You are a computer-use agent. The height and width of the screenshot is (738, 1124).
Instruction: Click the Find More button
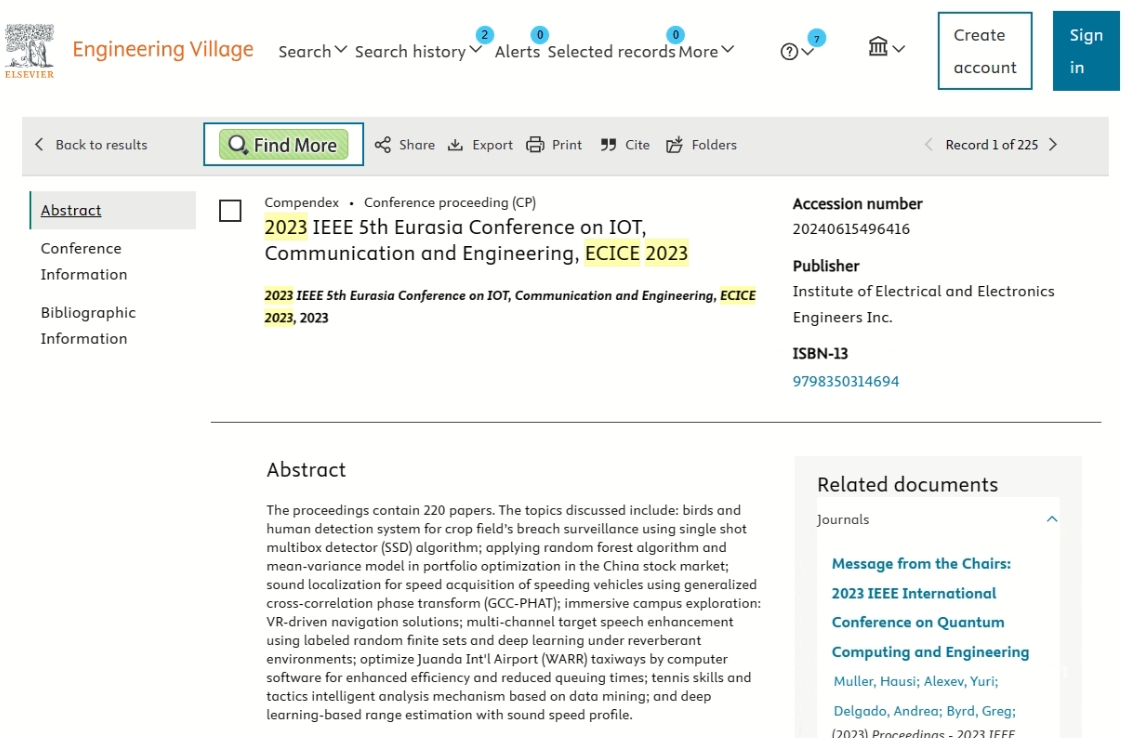pos(283,145)
